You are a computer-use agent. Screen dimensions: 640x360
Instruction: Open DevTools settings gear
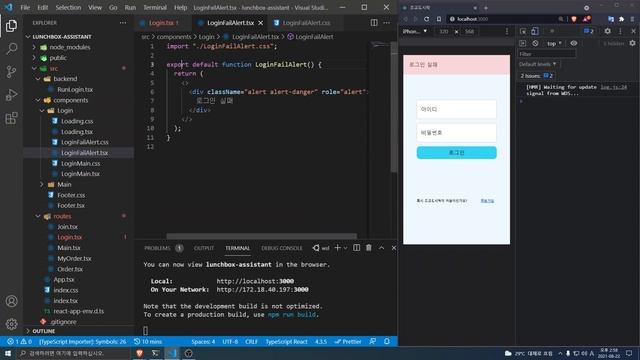tap(607, 31)
